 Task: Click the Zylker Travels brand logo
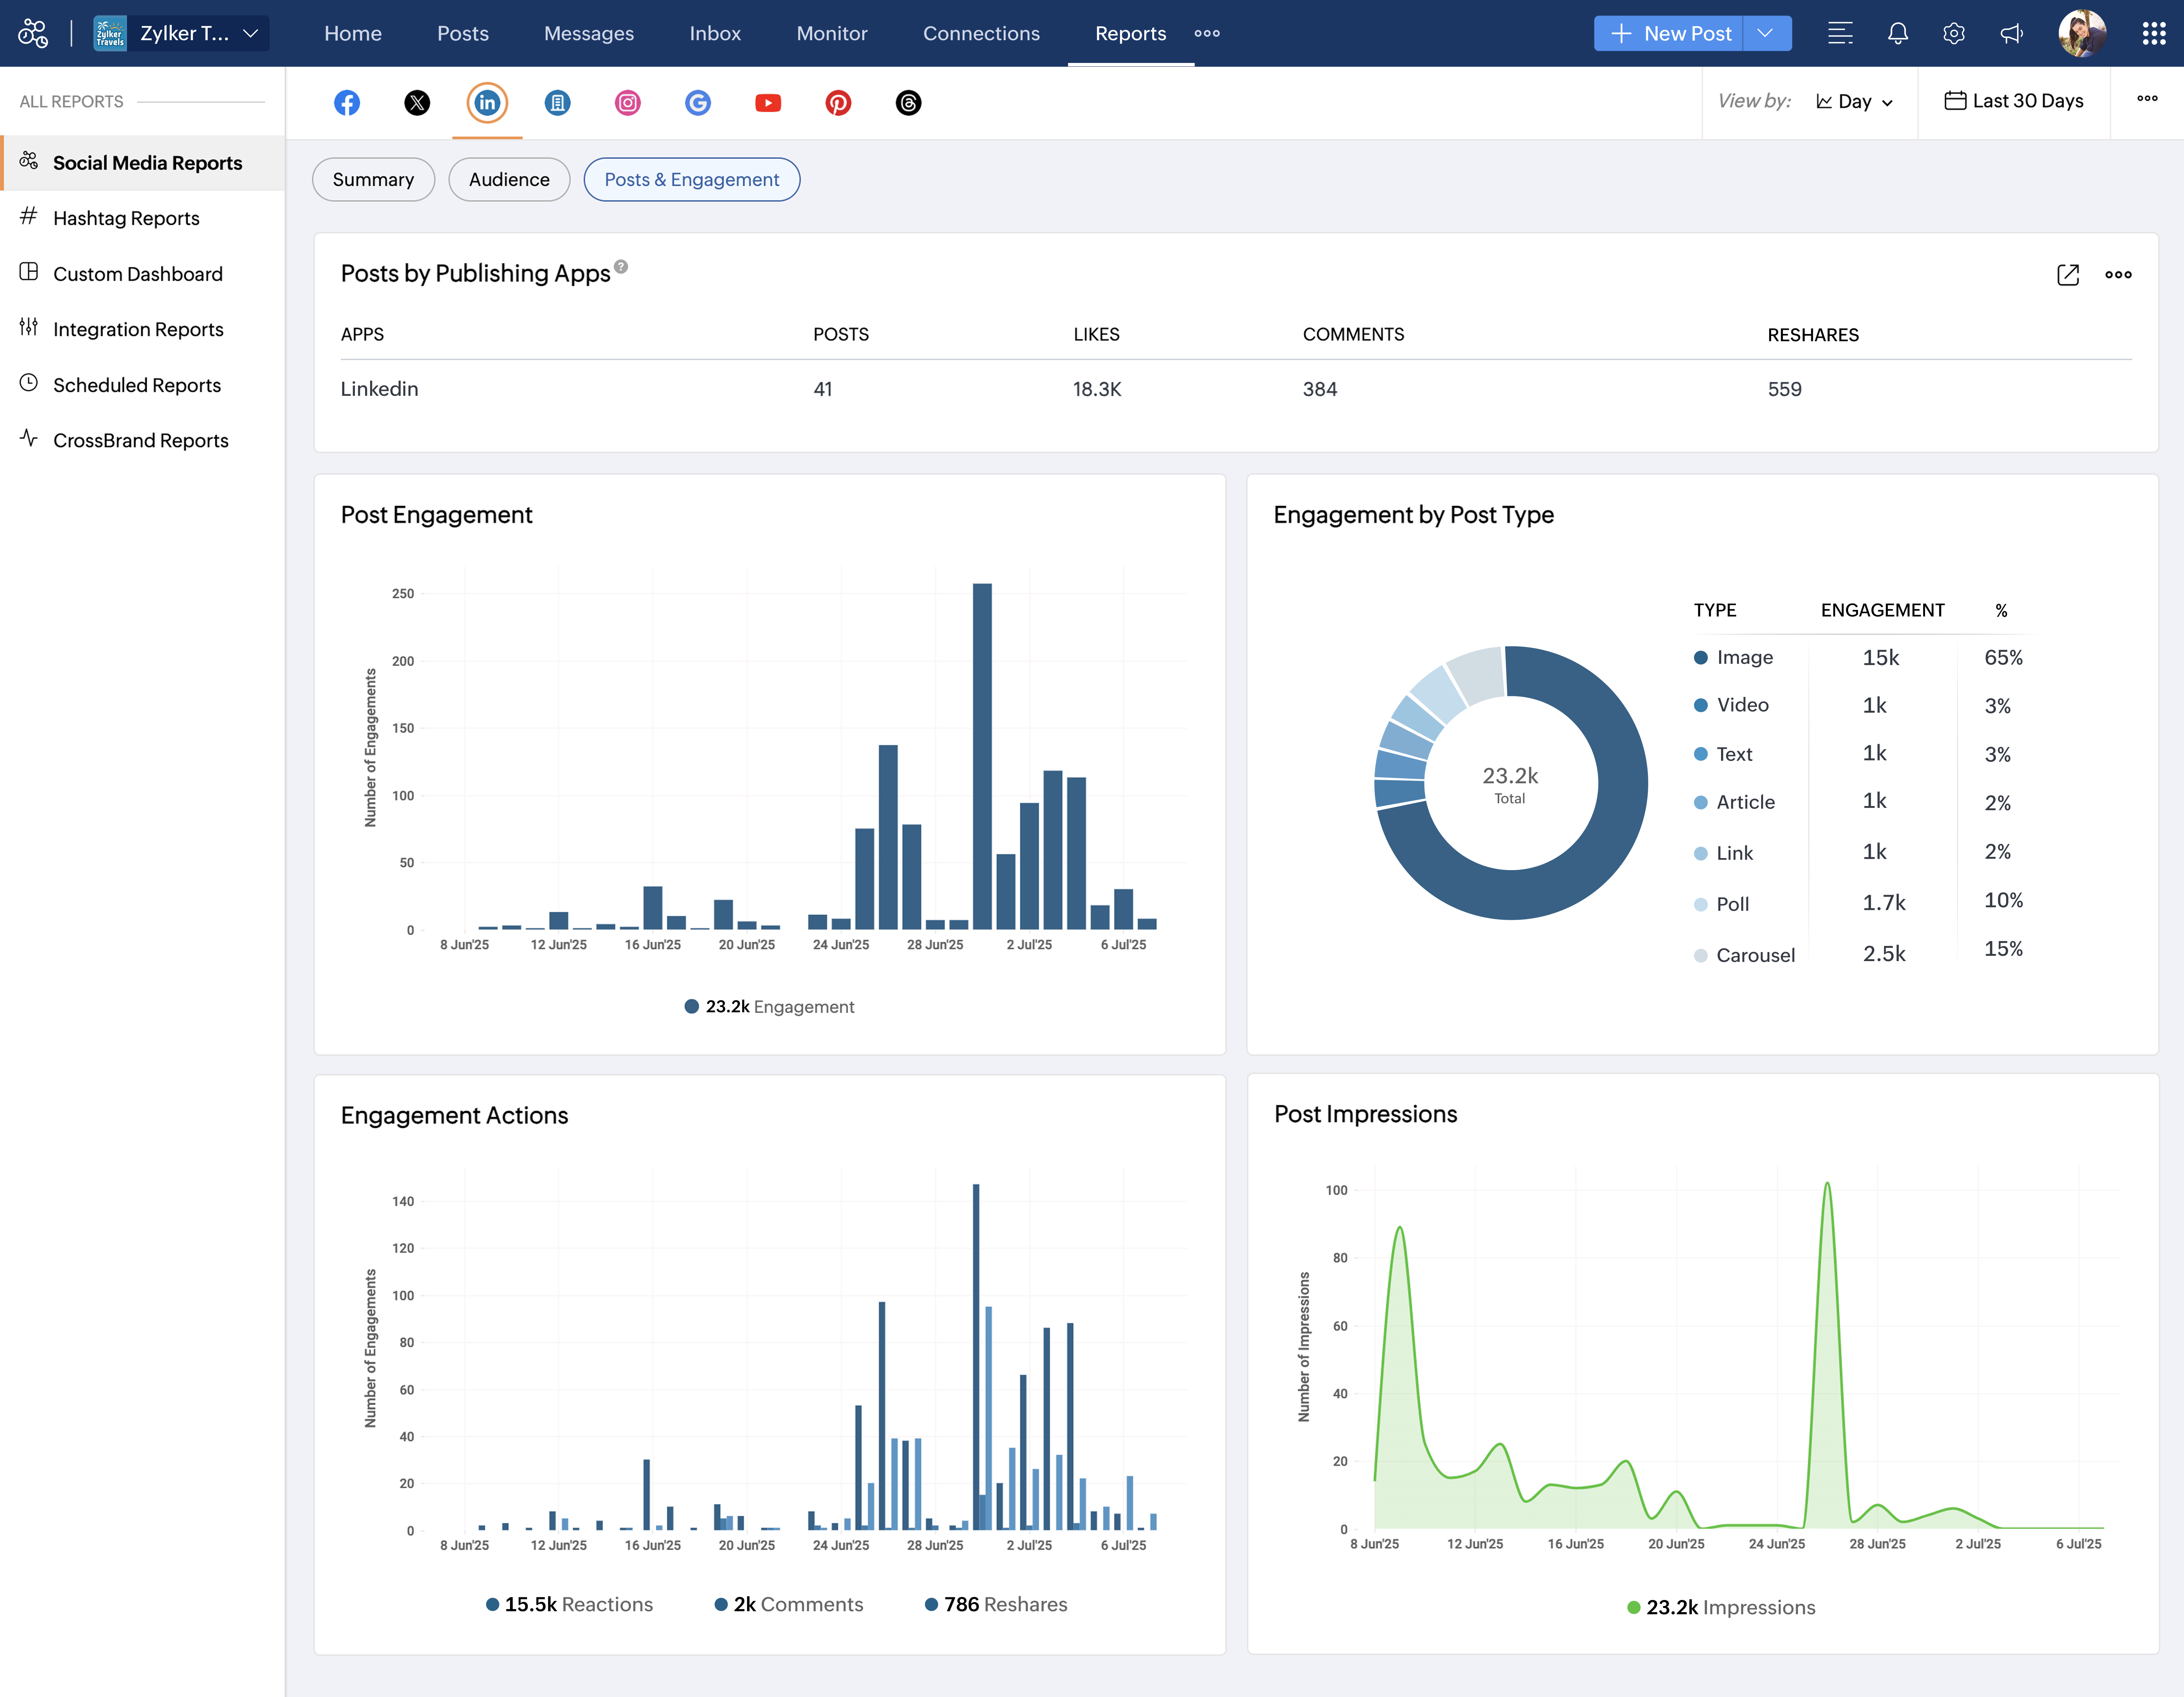[x=110, y=33]
